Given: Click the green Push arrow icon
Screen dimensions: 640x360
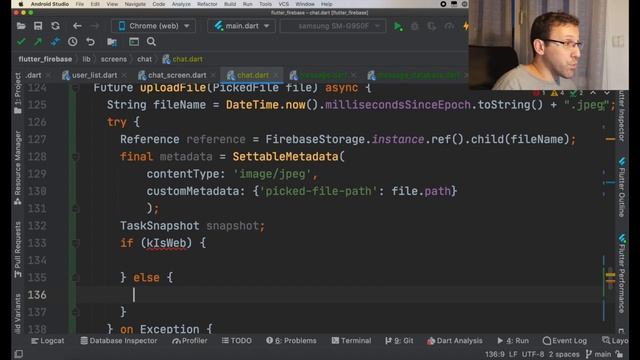Looking at the screenshot, I should tap(38, 42).
